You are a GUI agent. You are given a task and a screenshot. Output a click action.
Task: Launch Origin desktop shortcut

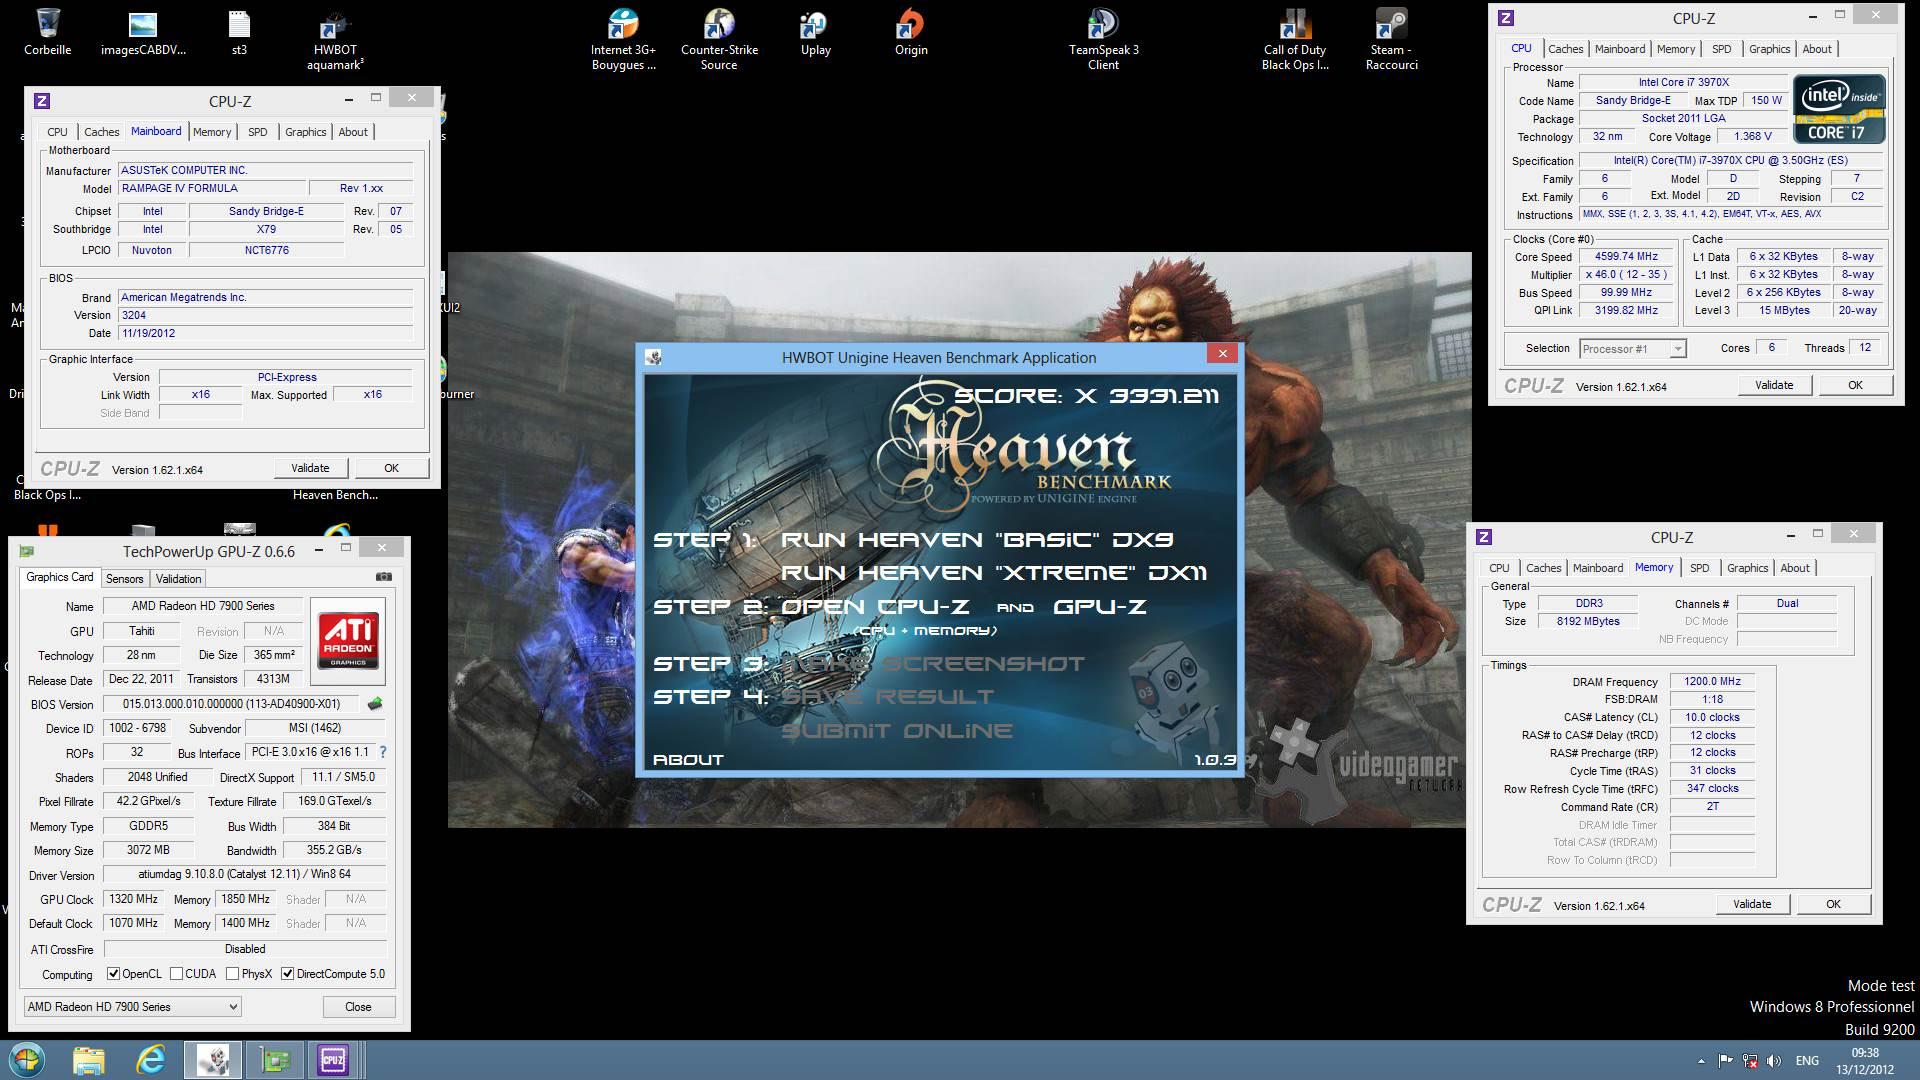(x=911, y=32)
